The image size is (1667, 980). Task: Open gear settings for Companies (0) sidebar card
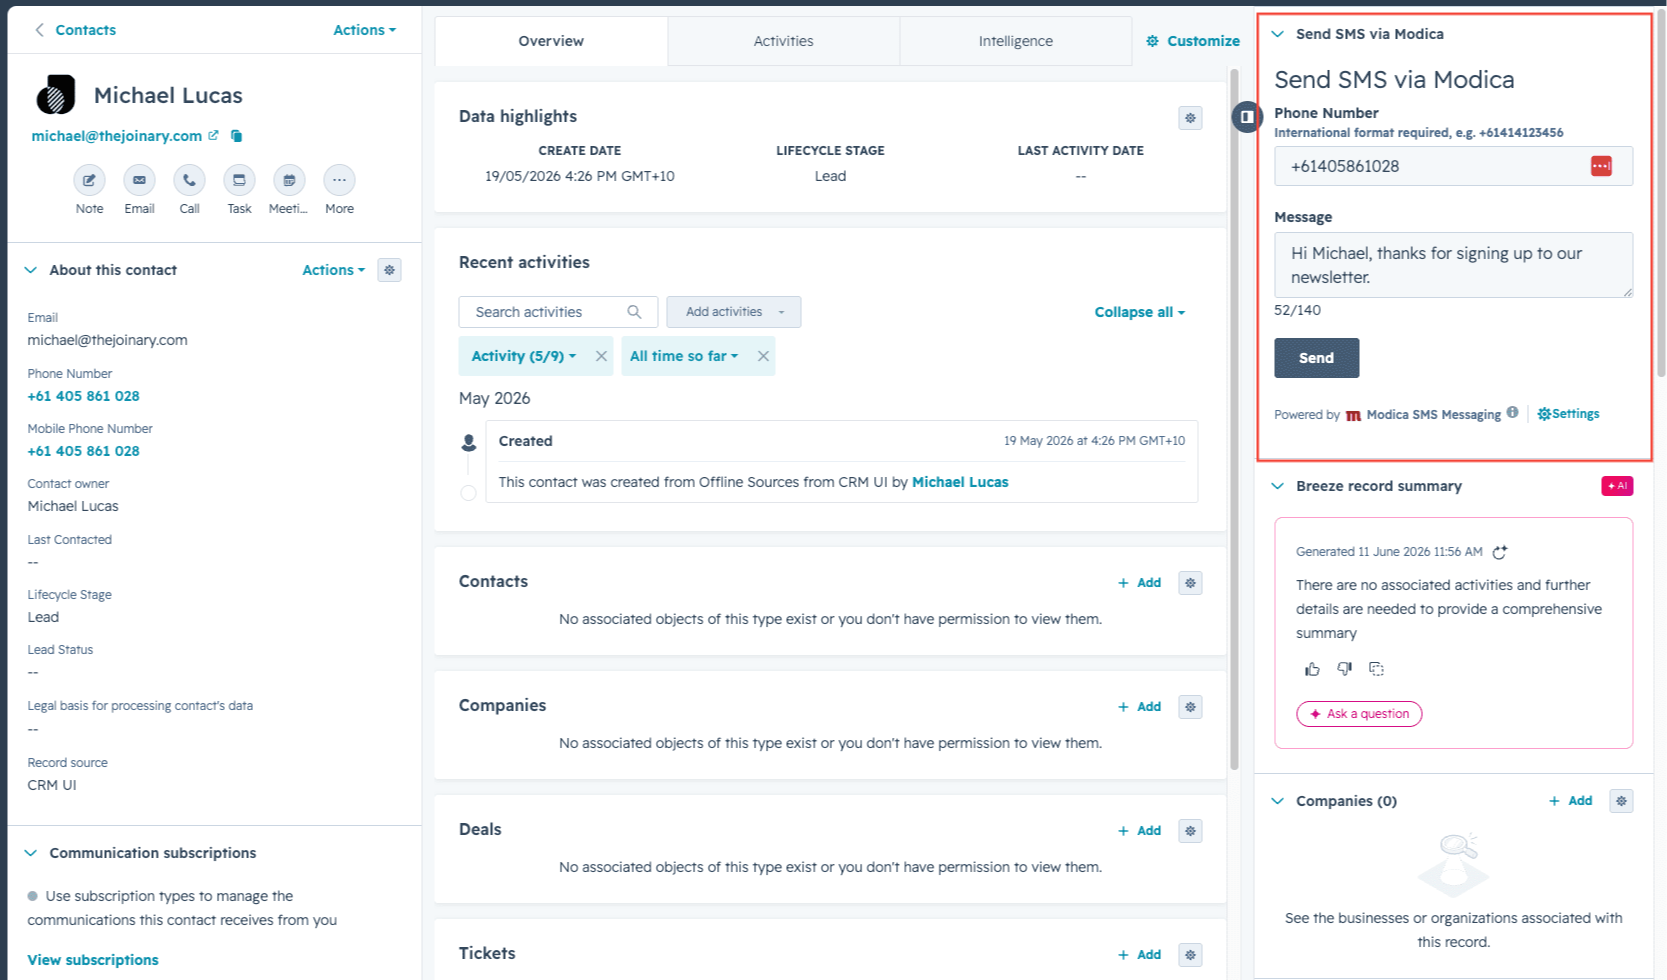1621,801
